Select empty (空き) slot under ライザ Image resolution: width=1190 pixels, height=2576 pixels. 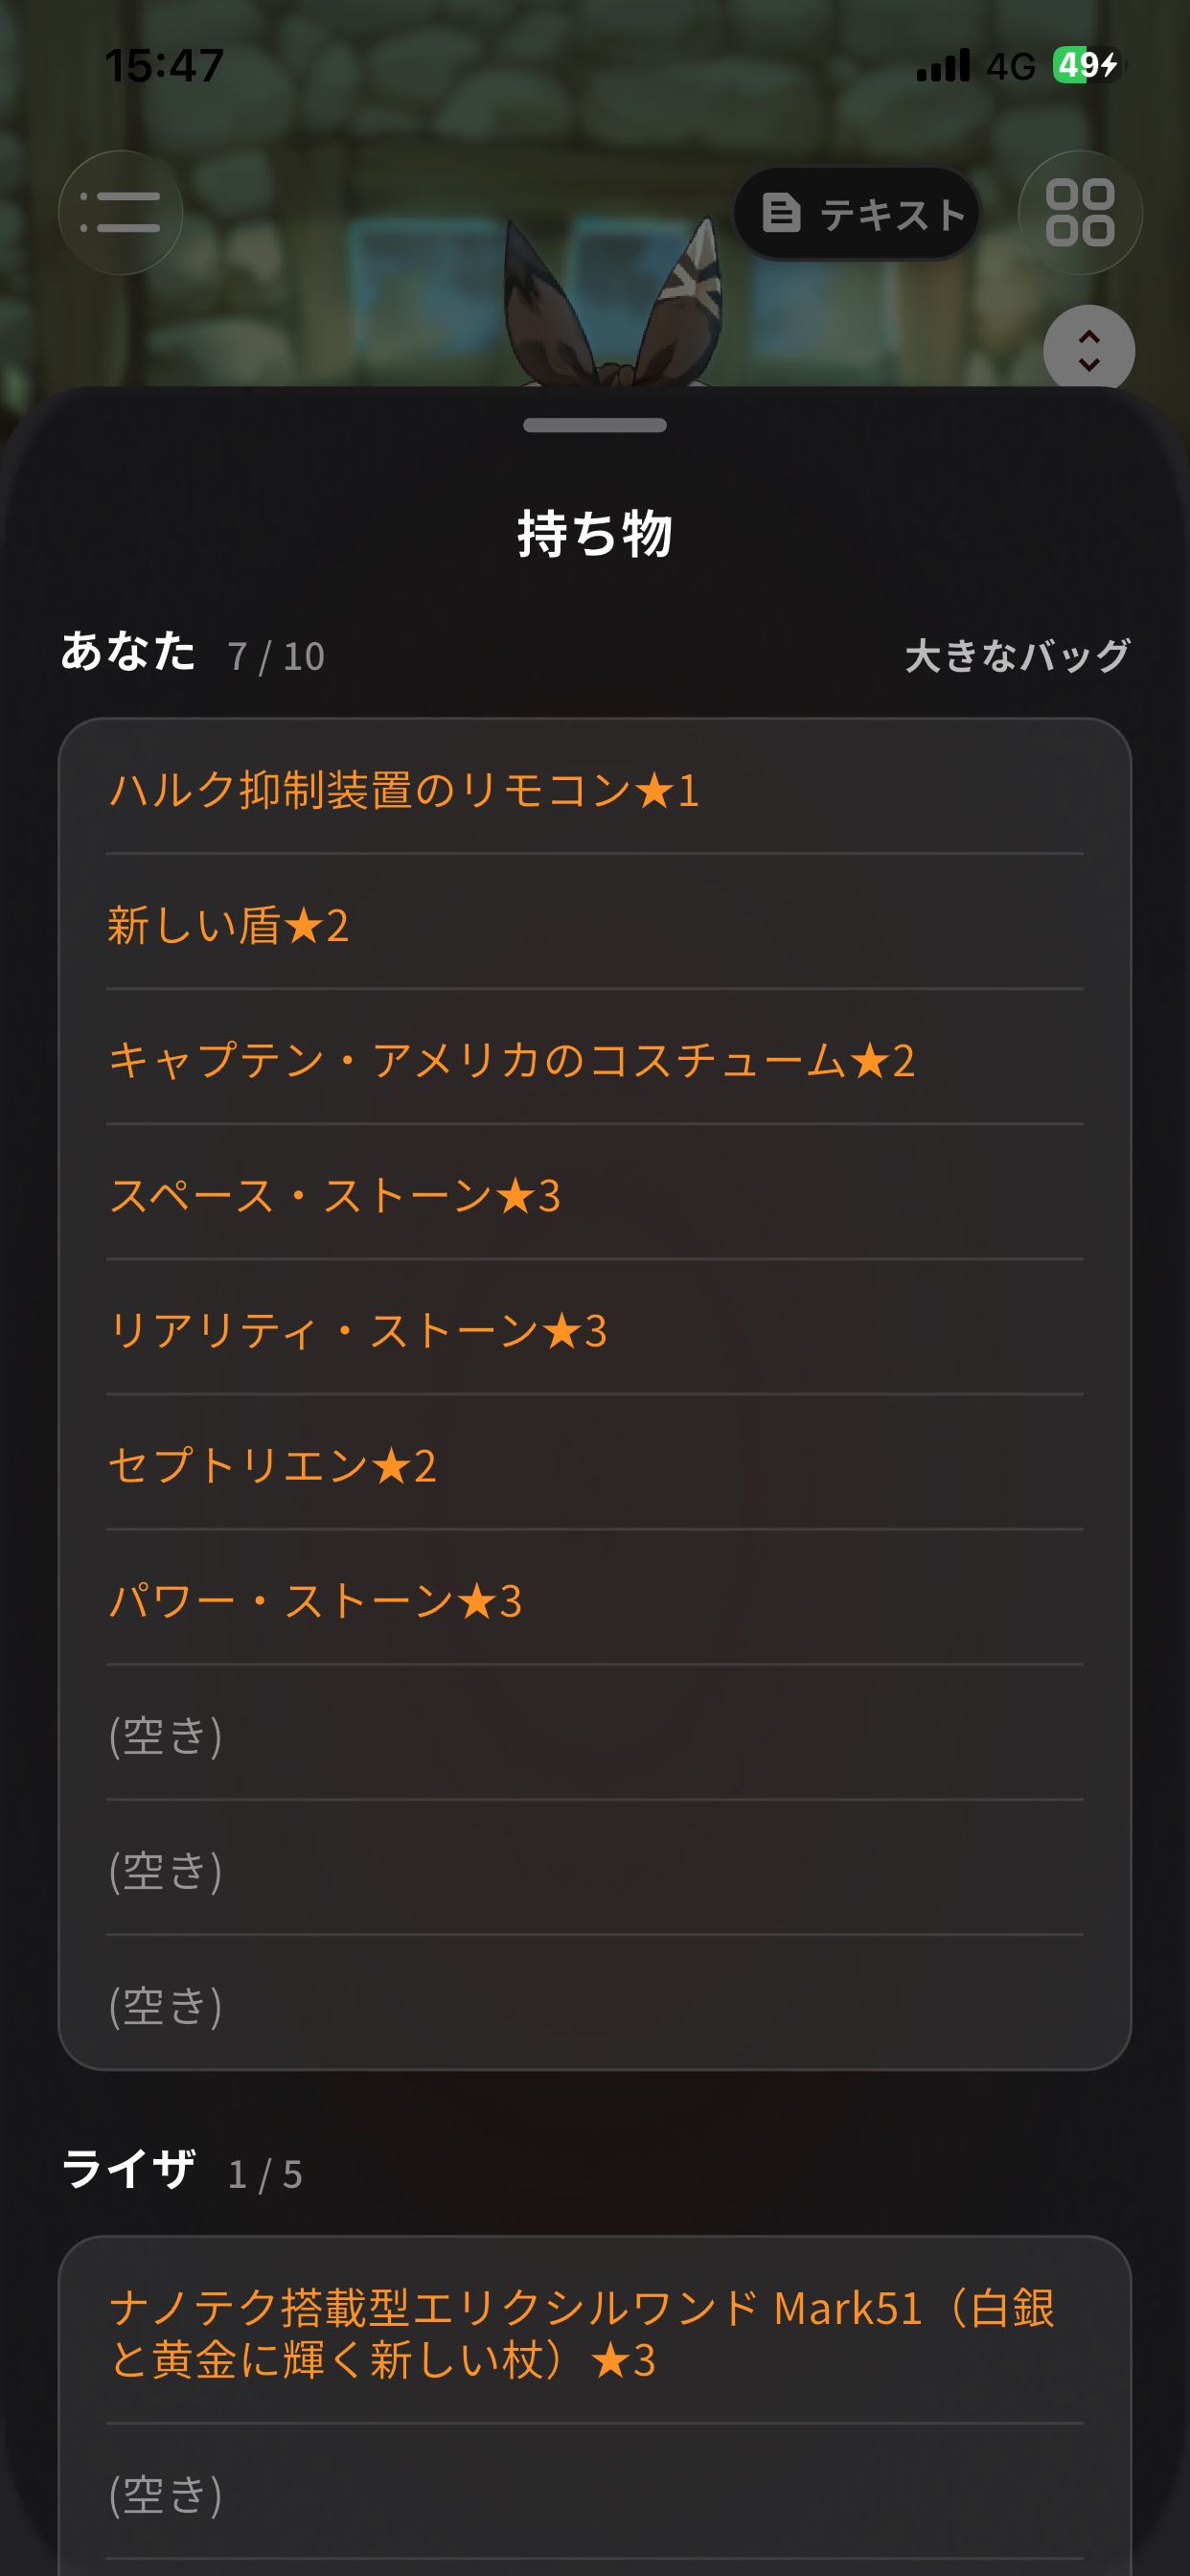595,2491
